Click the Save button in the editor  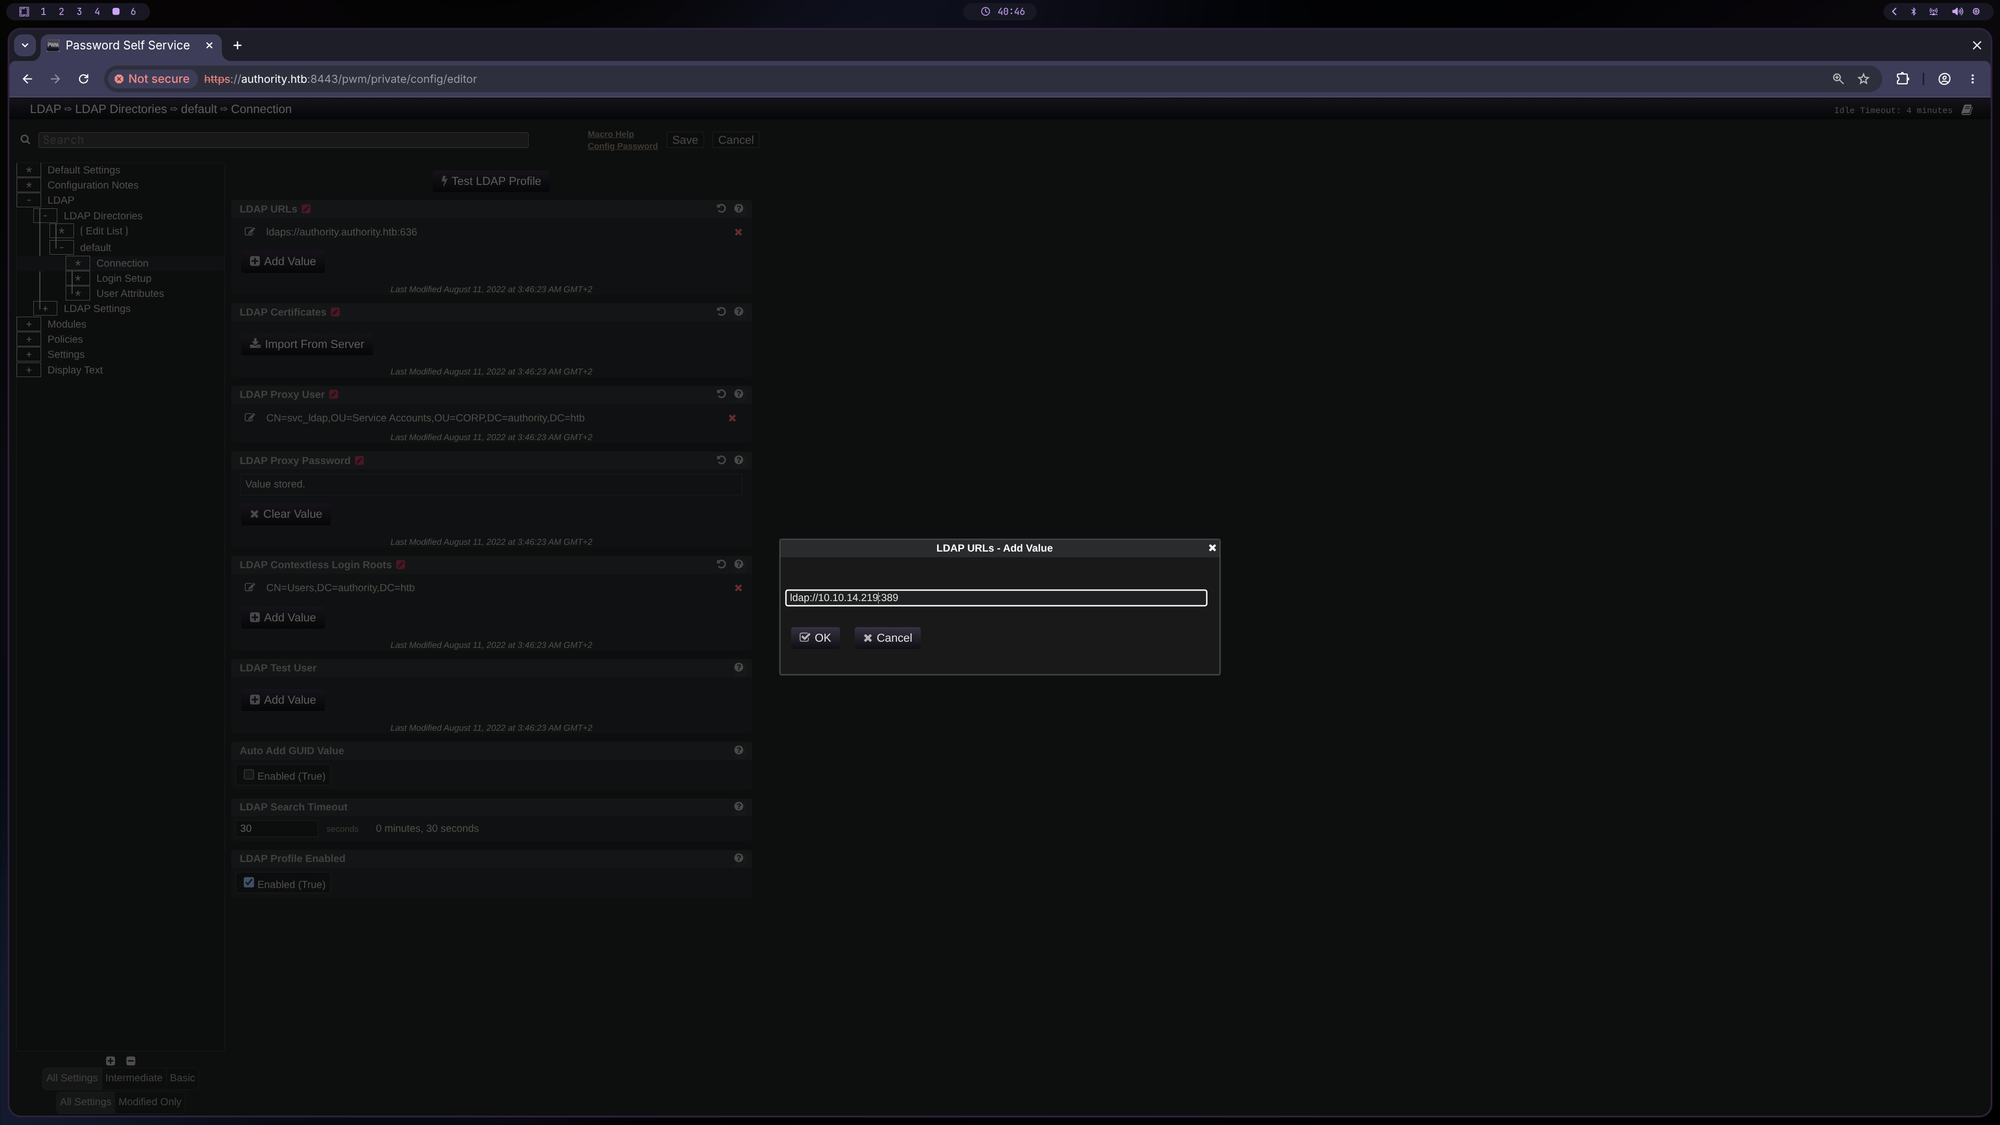pos(685,140)
